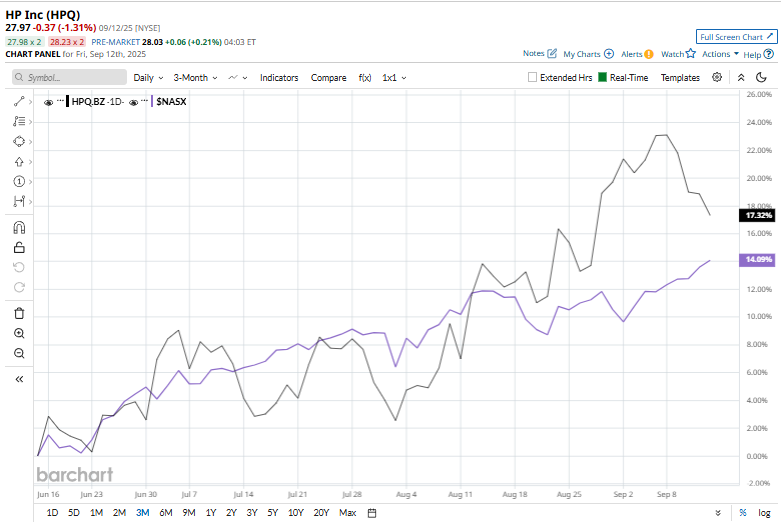781x532 pixels.
Task: Open chart settings gear icon
Action: coord(717,77)
